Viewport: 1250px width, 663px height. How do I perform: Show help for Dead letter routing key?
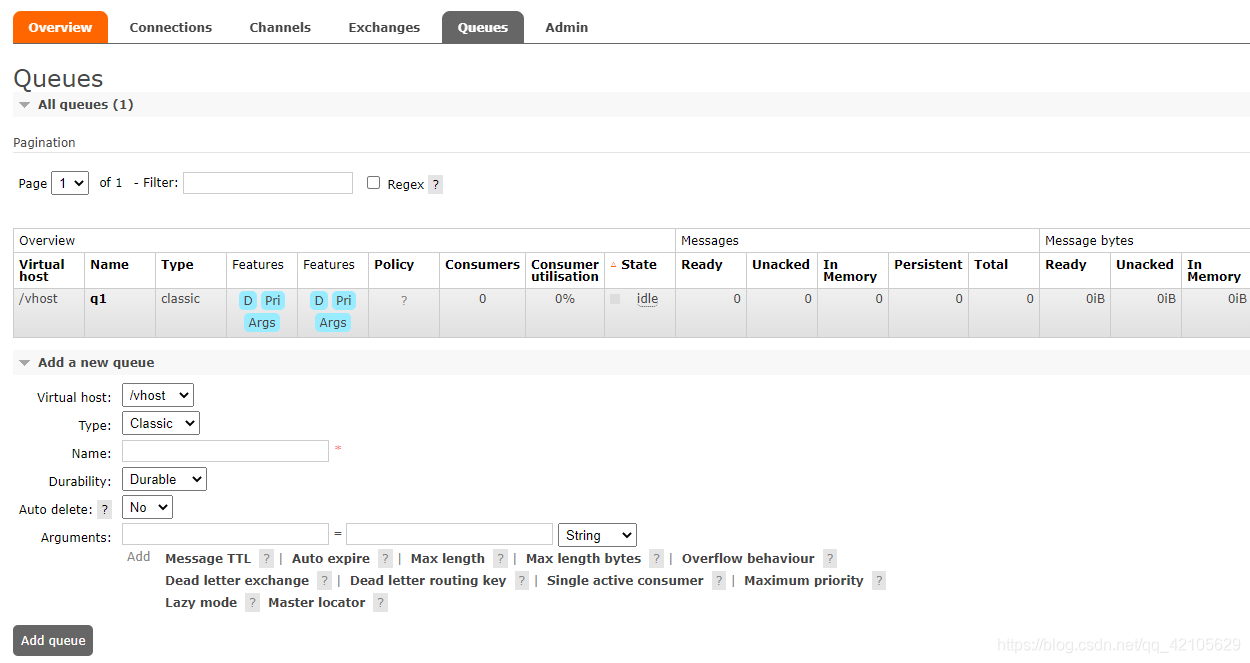point(521,581)
